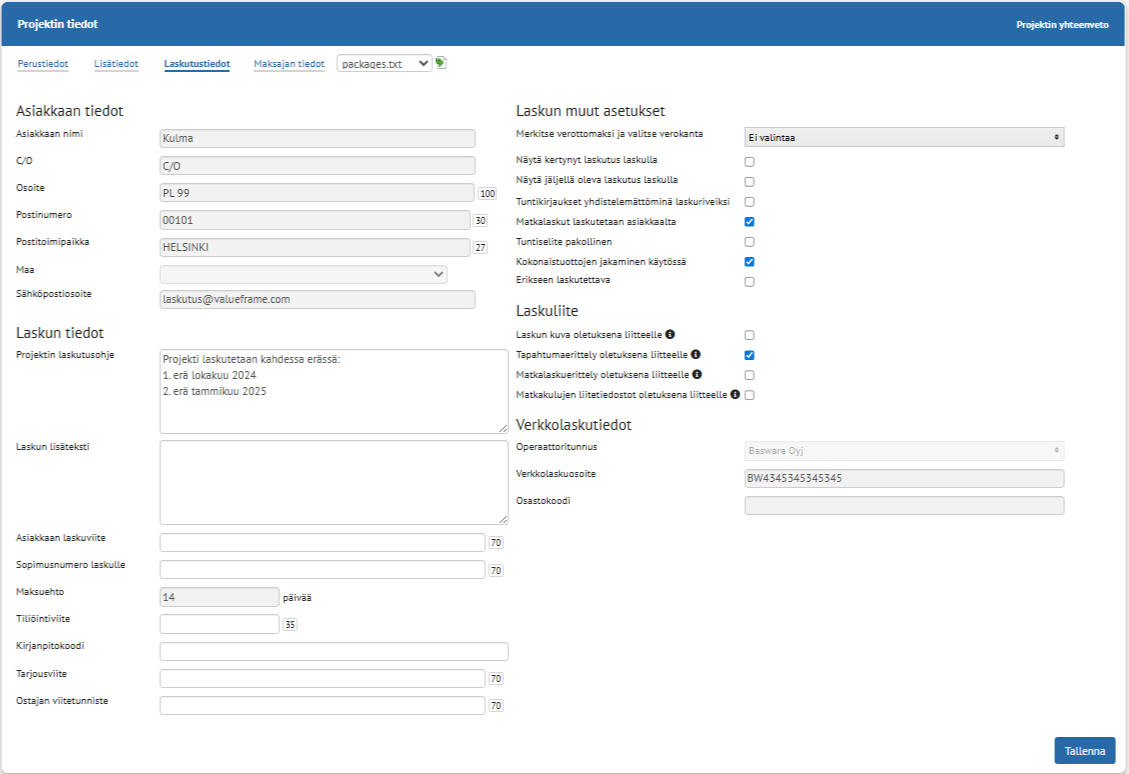Open Projektin yhteenveto link

pyautogui.click(x=1062, y=24)
